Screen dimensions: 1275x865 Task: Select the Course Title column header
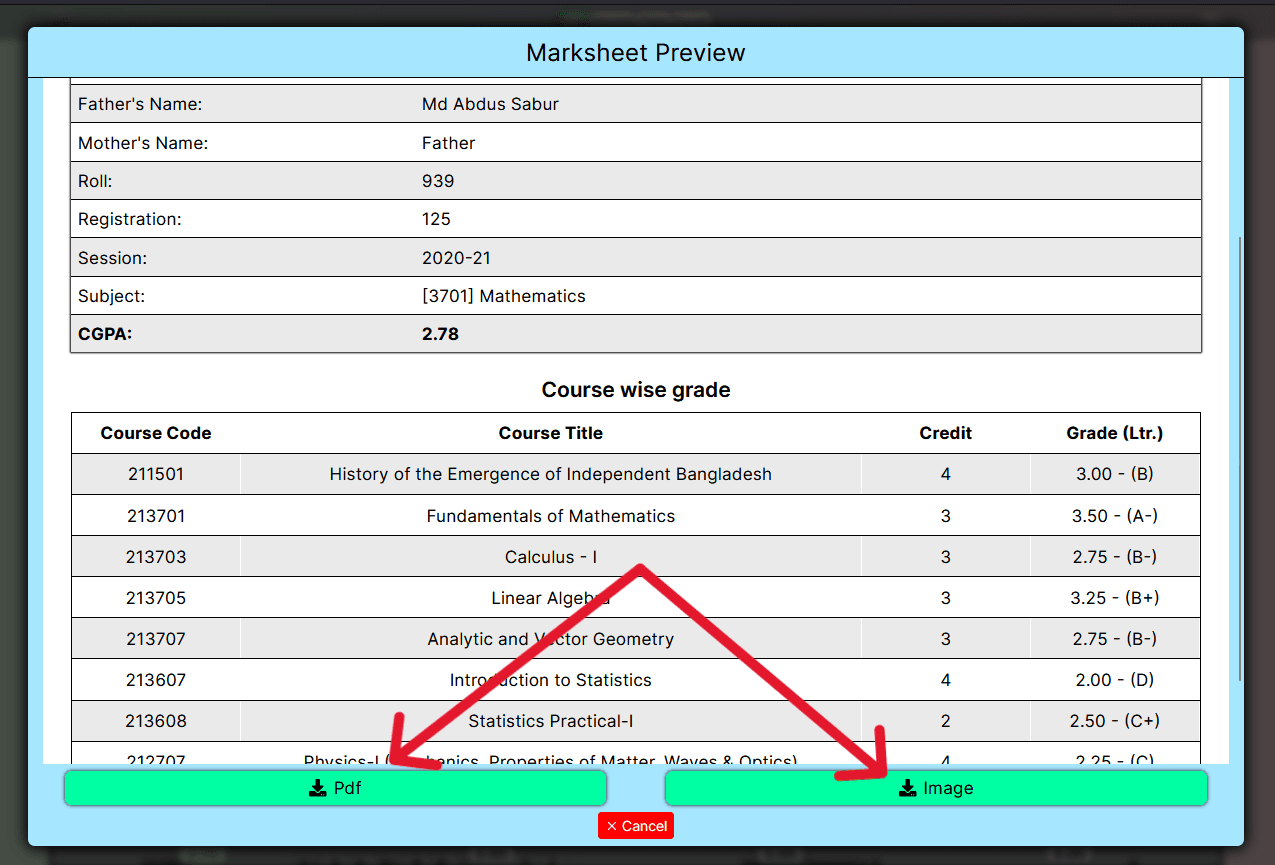(x=550, y=433)
